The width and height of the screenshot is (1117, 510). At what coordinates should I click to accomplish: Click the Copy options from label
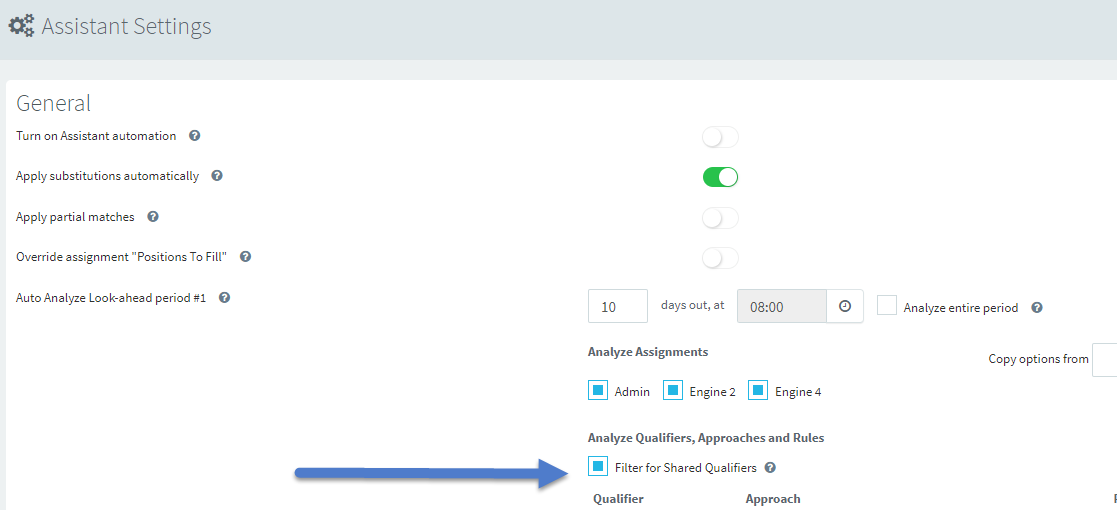[x=1039, y=359]
